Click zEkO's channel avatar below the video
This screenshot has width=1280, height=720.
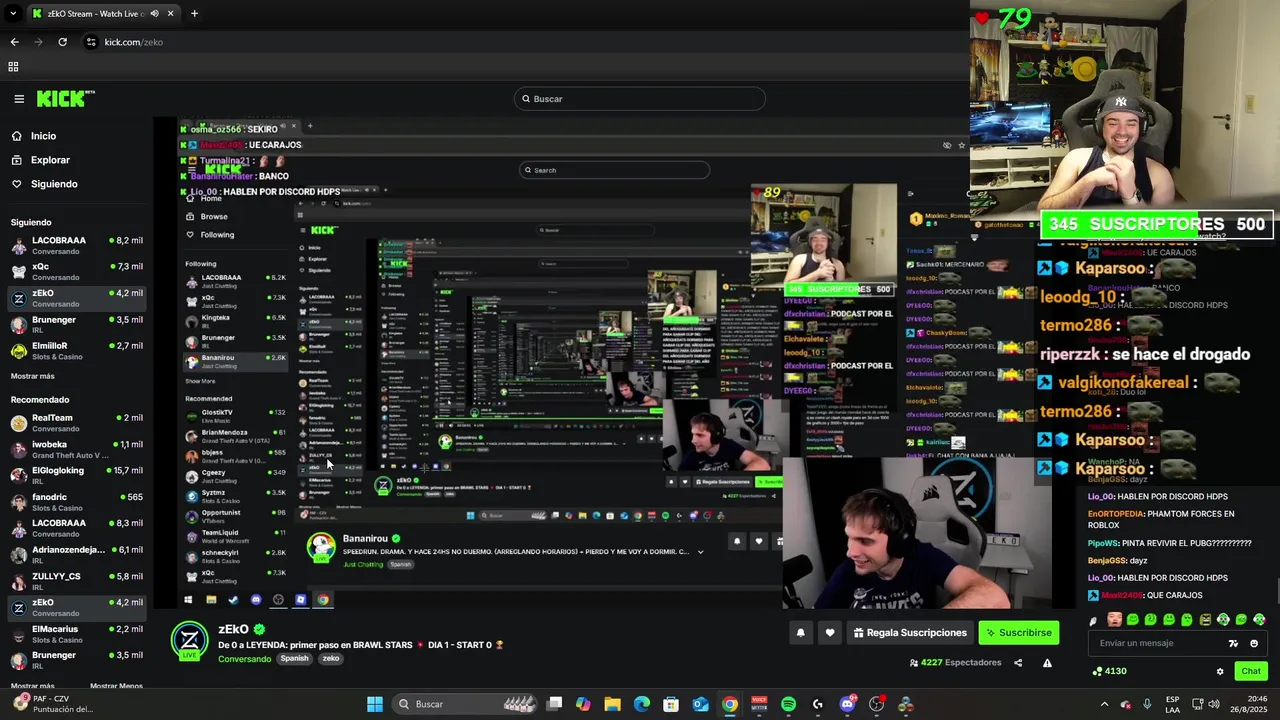tap(189, 641)
